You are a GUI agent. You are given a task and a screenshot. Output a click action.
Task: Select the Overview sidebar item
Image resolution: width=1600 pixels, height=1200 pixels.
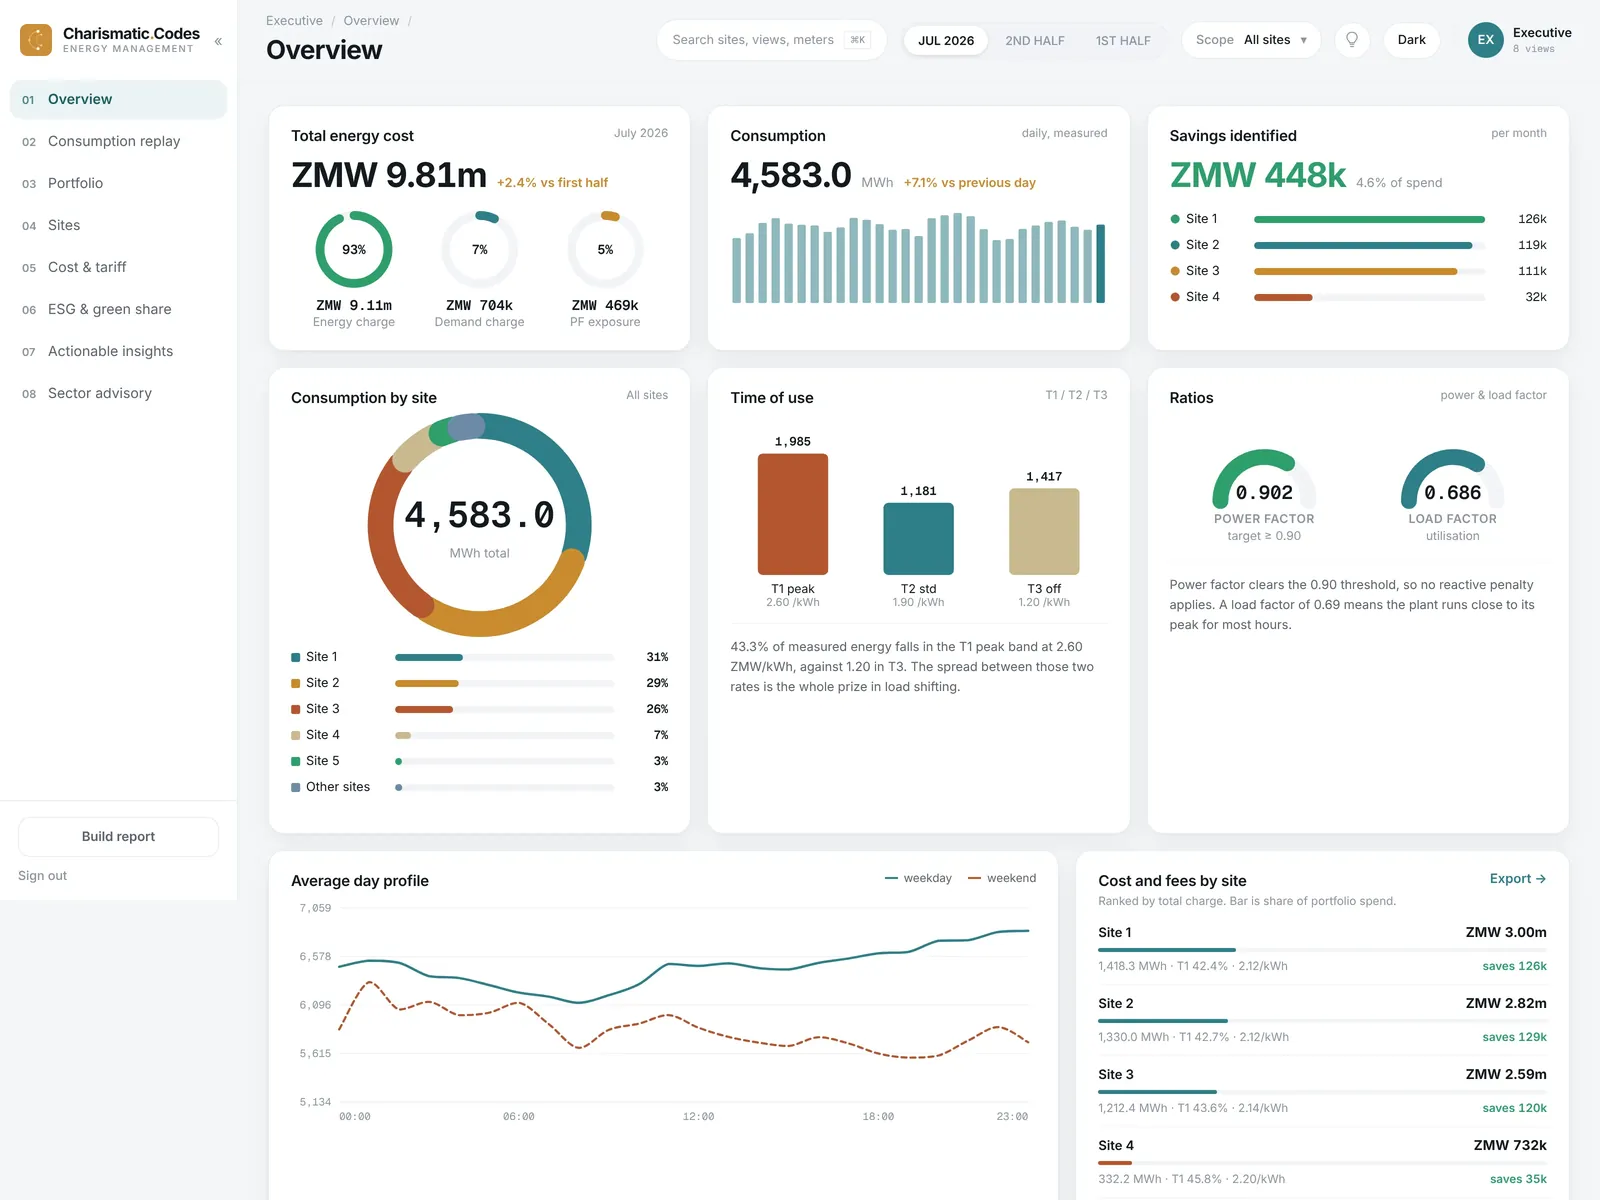pos(118,99)
